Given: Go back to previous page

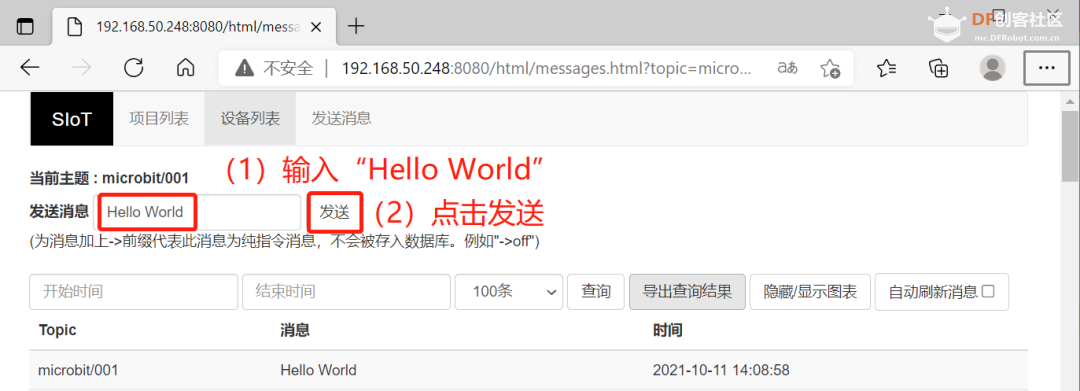Looking at the screenshot, I should pos(30,67).
